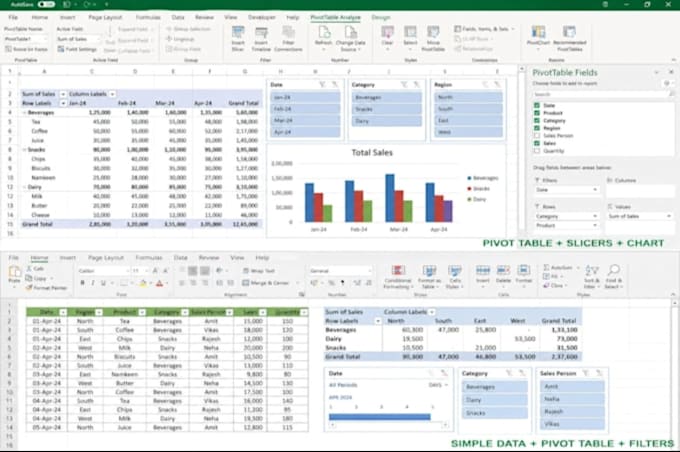Click the Search box in PivotTable Fields
Viewport: 680px width, 452px height.
point(603,94)
